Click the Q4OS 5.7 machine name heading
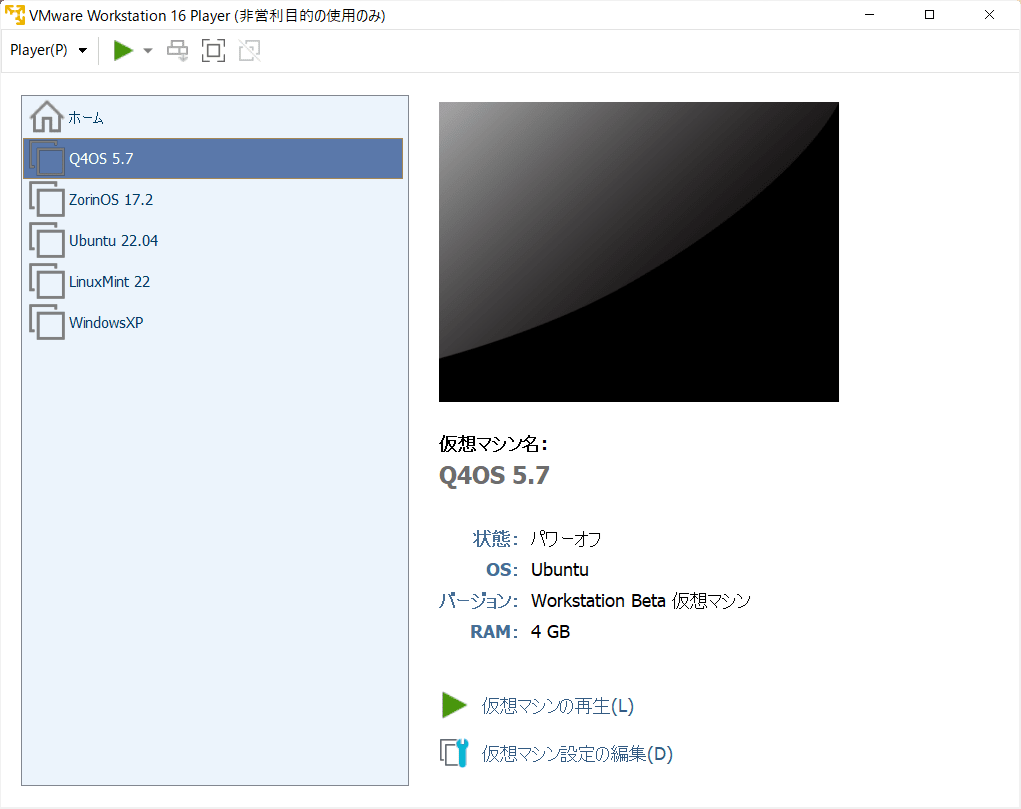 494,475
